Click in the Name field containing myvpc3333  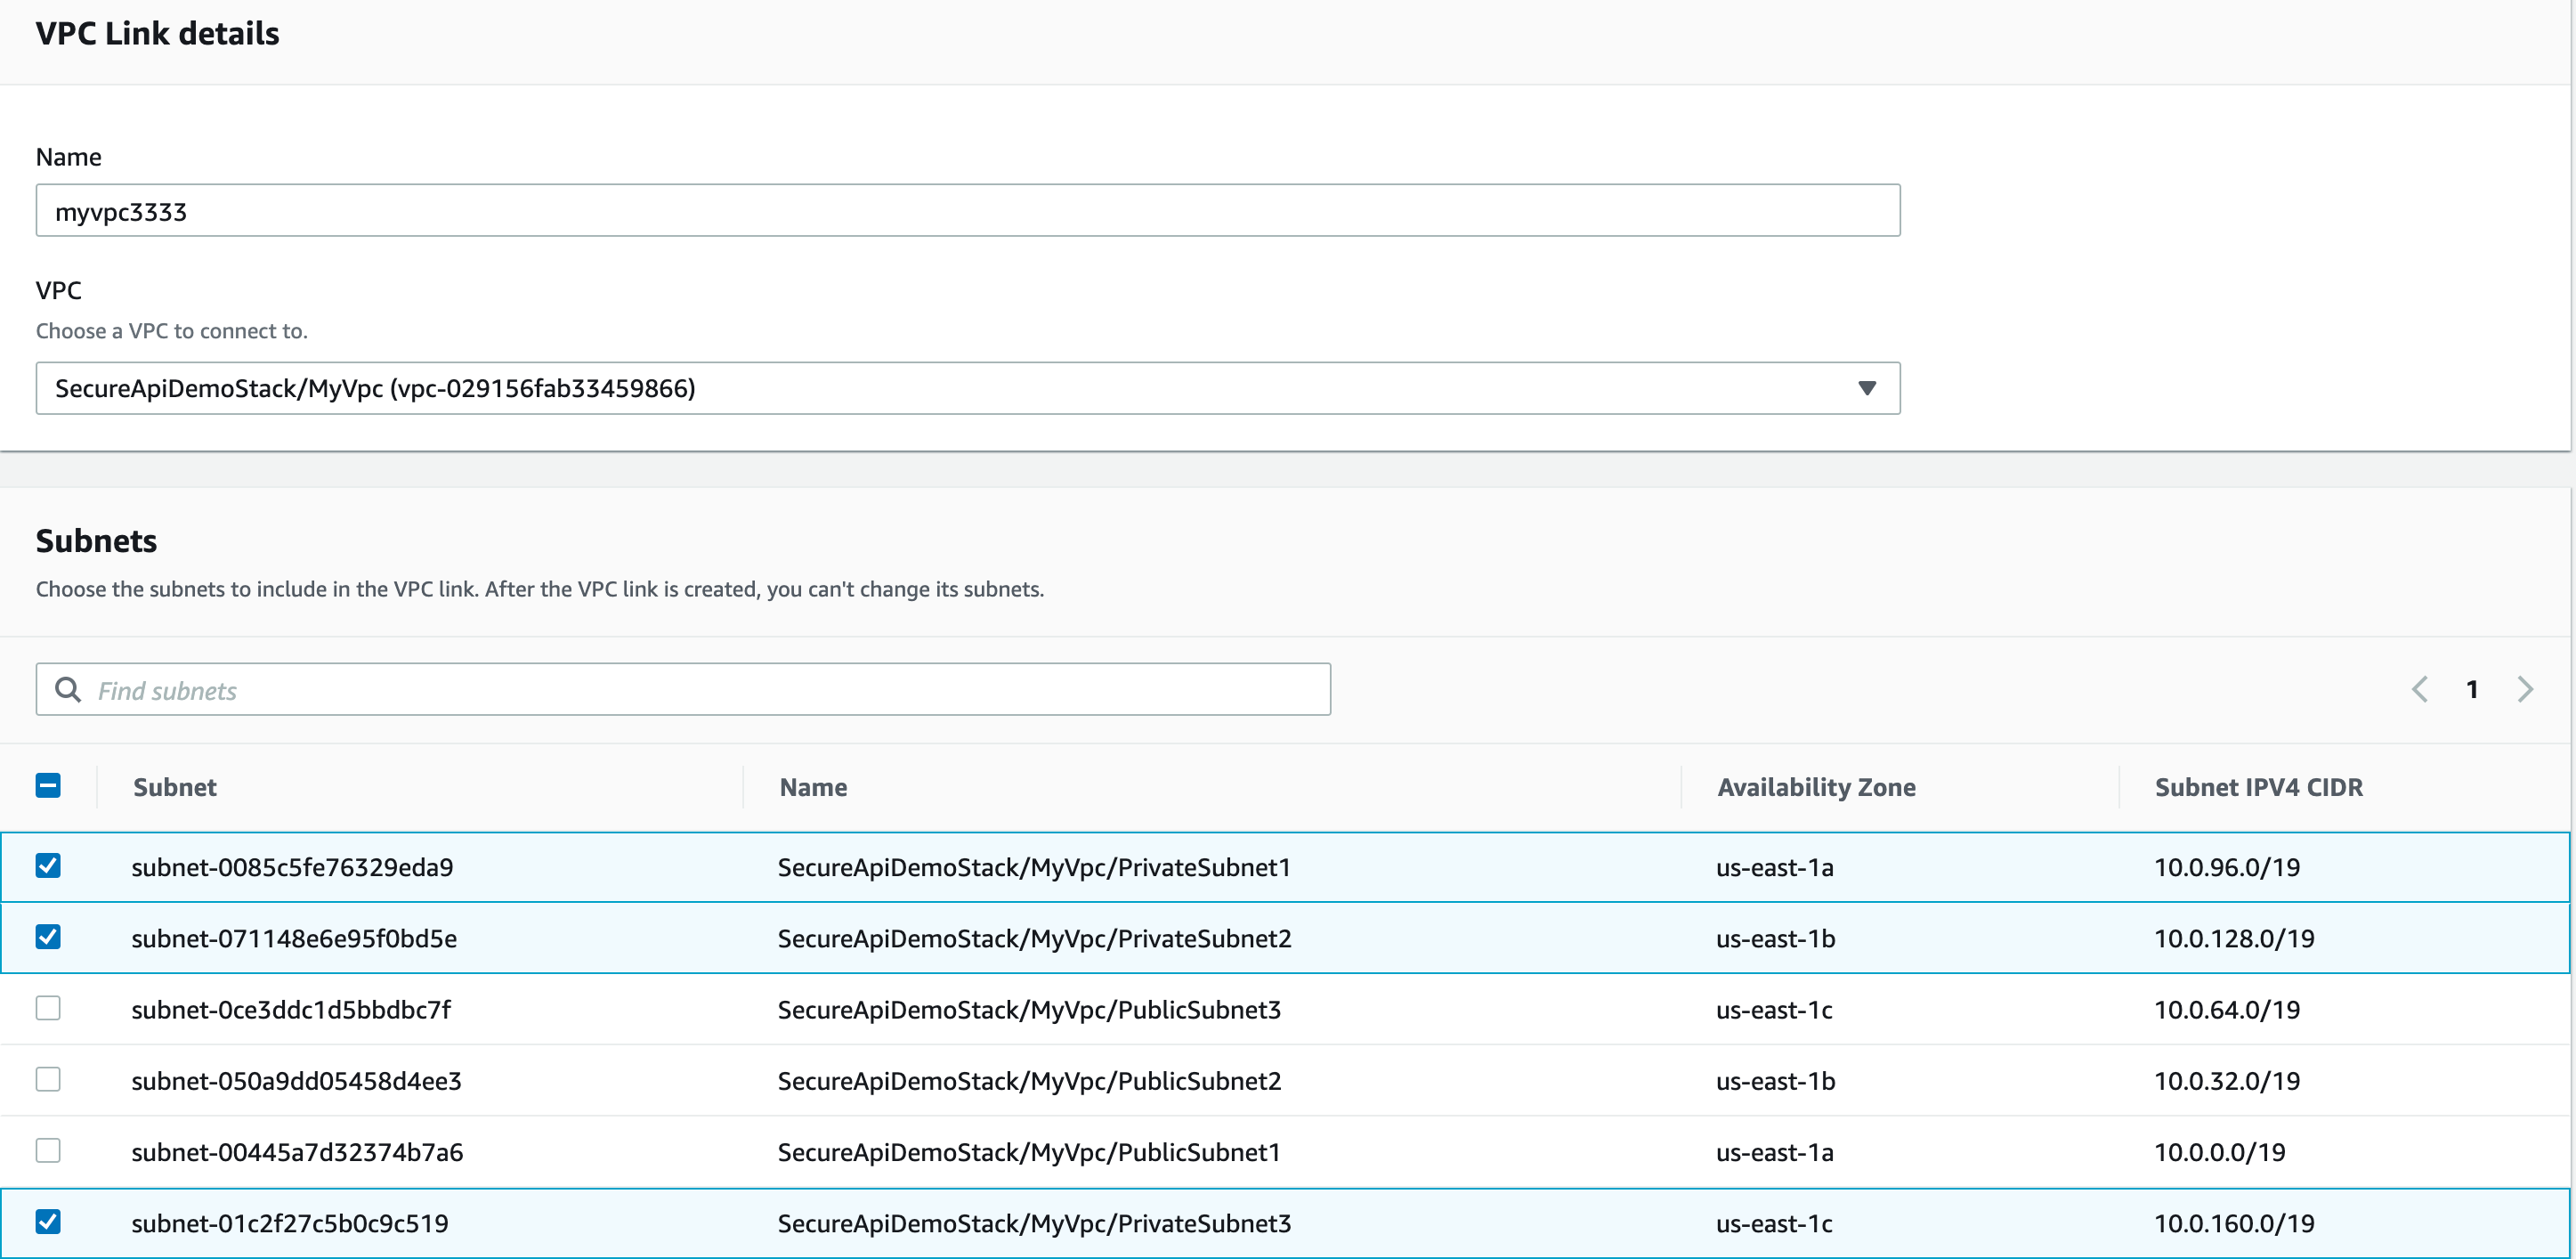(966, 211)
